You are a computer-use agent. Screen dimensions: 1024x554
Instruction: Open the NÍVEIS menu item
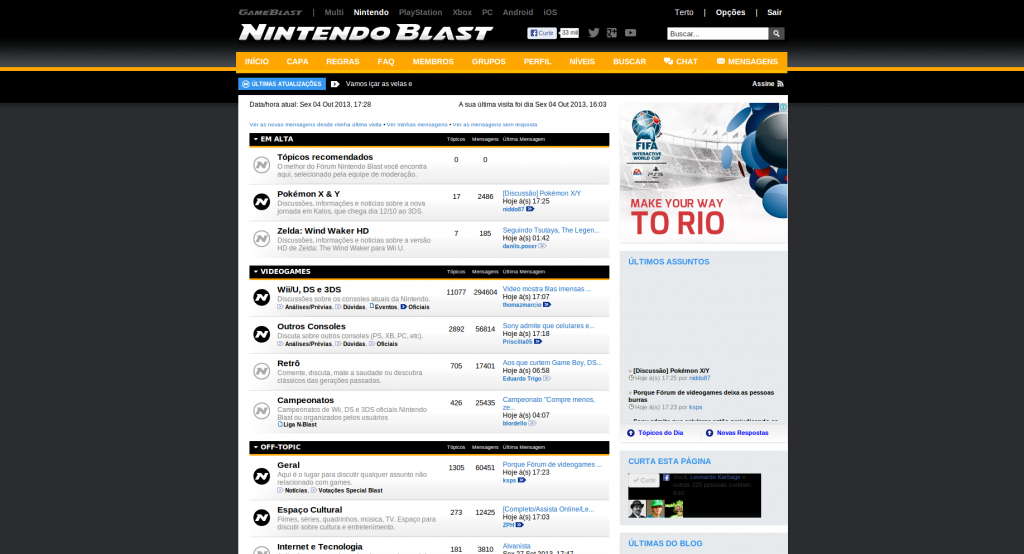point(582,61)
